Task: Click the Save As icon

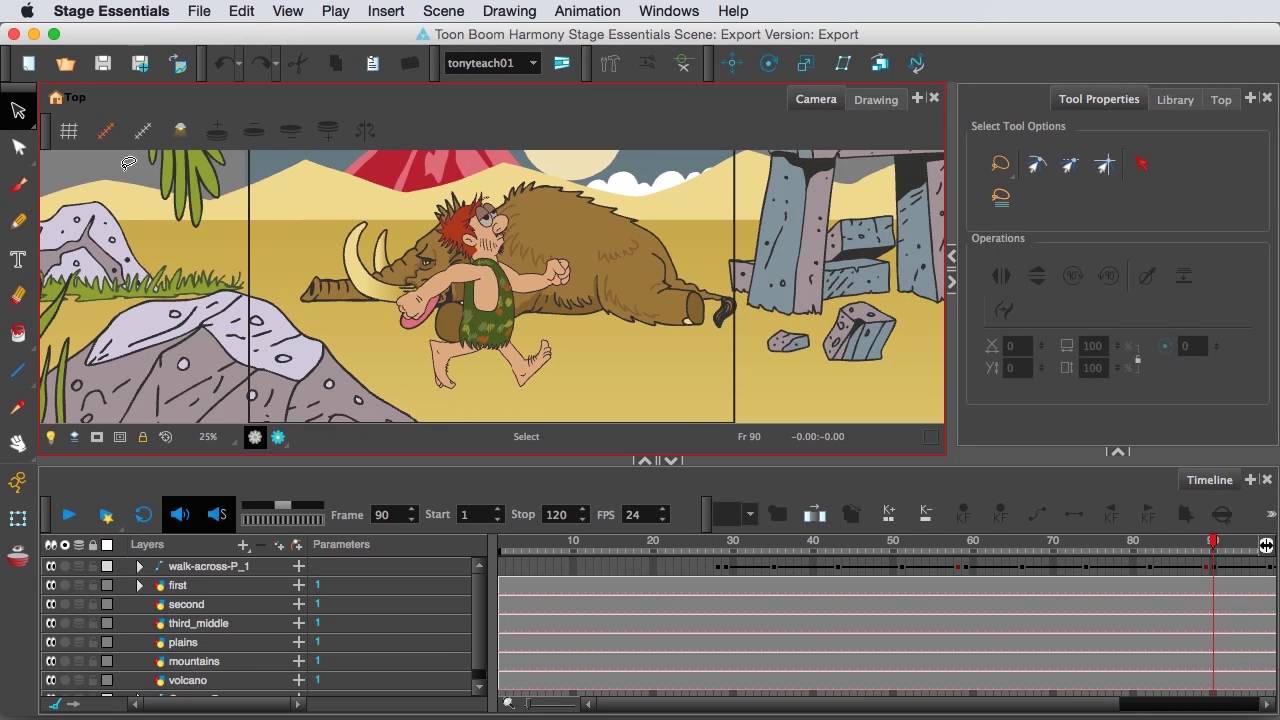Action: click(140, 64)
